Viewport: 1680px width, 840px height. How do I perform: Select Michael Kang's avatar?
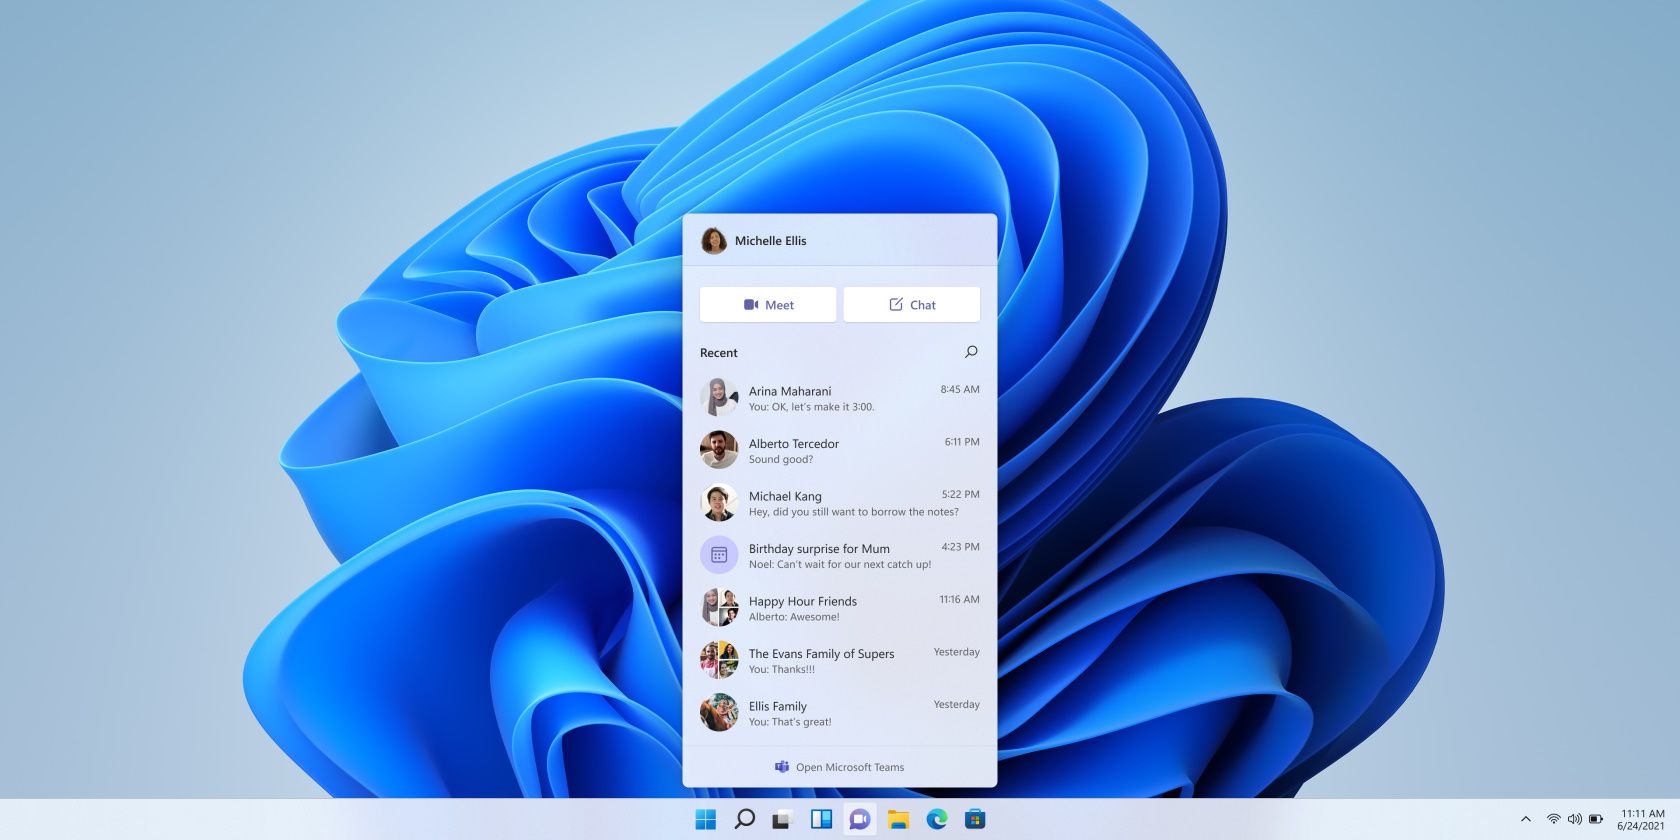click(718, 503)
